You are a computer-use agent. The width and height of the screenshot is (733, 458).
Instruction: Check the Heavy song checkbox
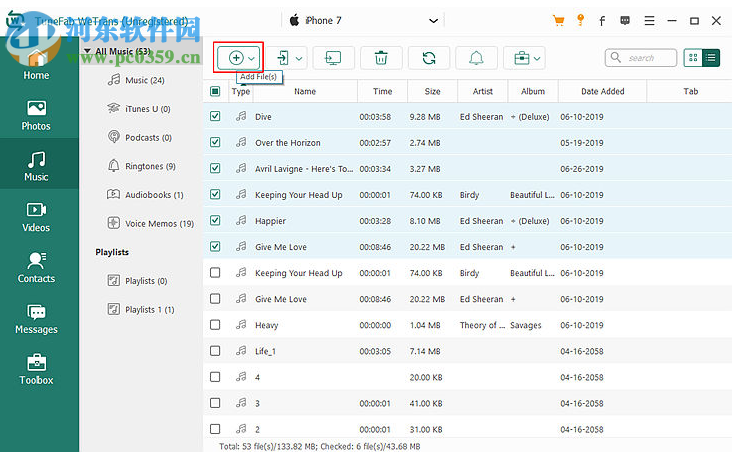(x=215, y=324)
